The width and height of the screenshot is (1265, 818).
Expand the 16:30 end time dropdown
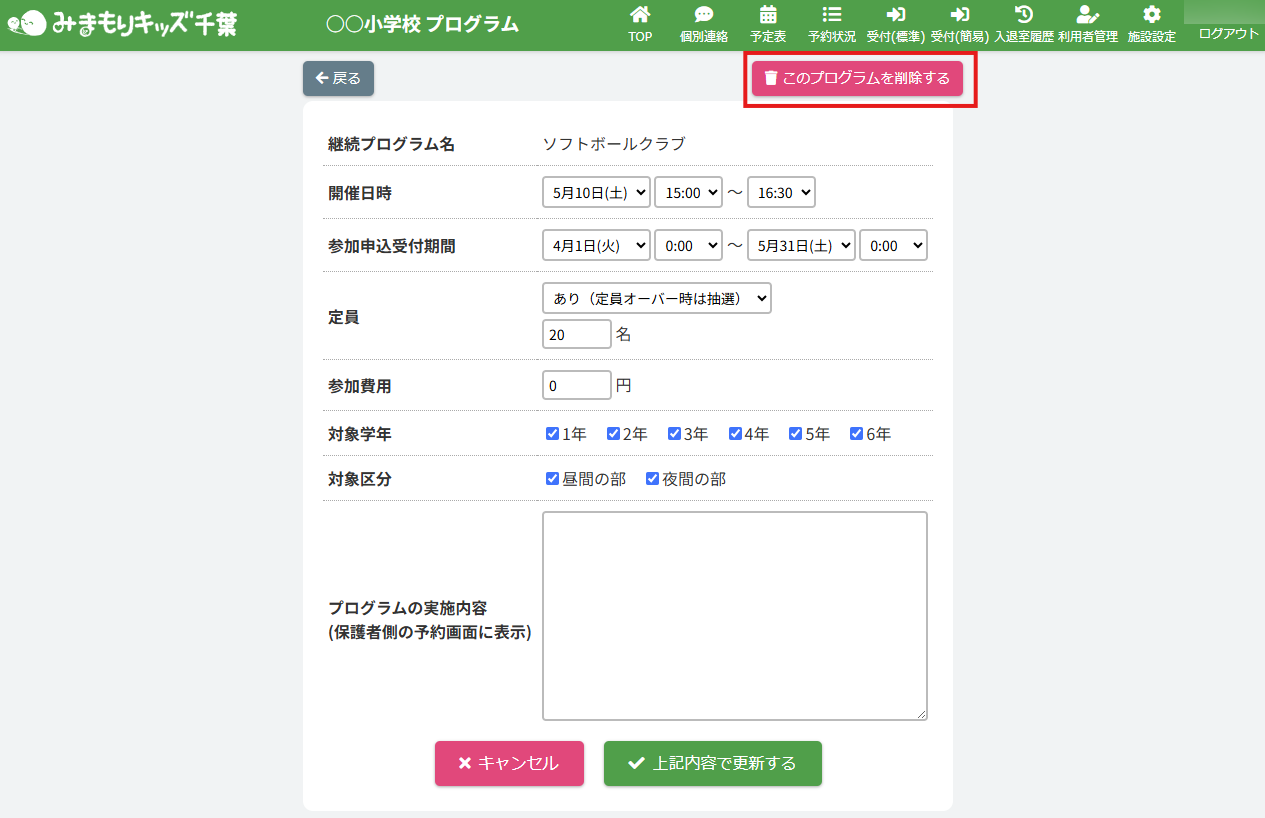coord(781,192)
